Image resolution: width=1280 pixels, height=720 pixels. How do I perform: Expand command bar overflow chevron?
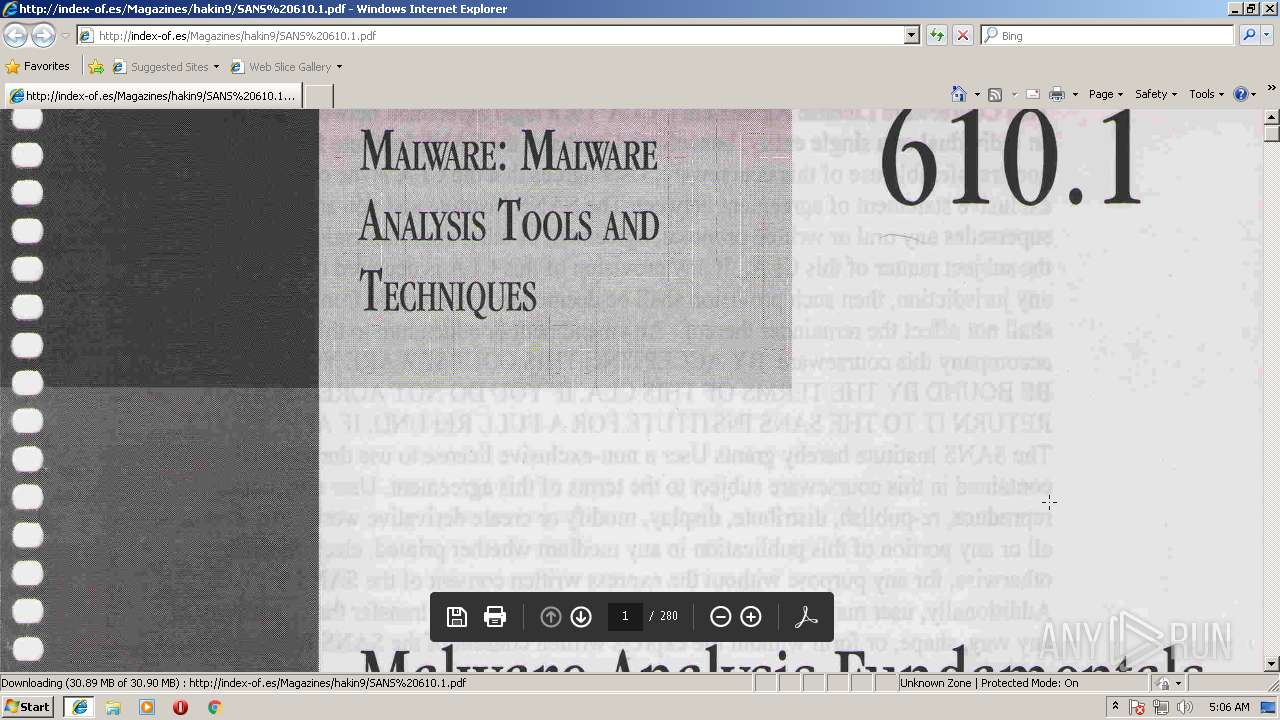[1271, 88]
